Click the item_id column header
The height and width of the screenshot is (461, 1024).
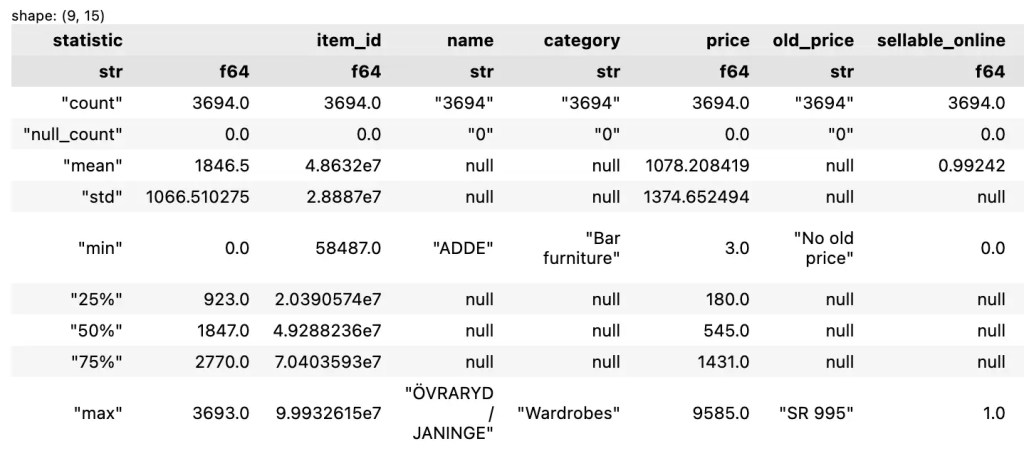[x=350, y=41]
